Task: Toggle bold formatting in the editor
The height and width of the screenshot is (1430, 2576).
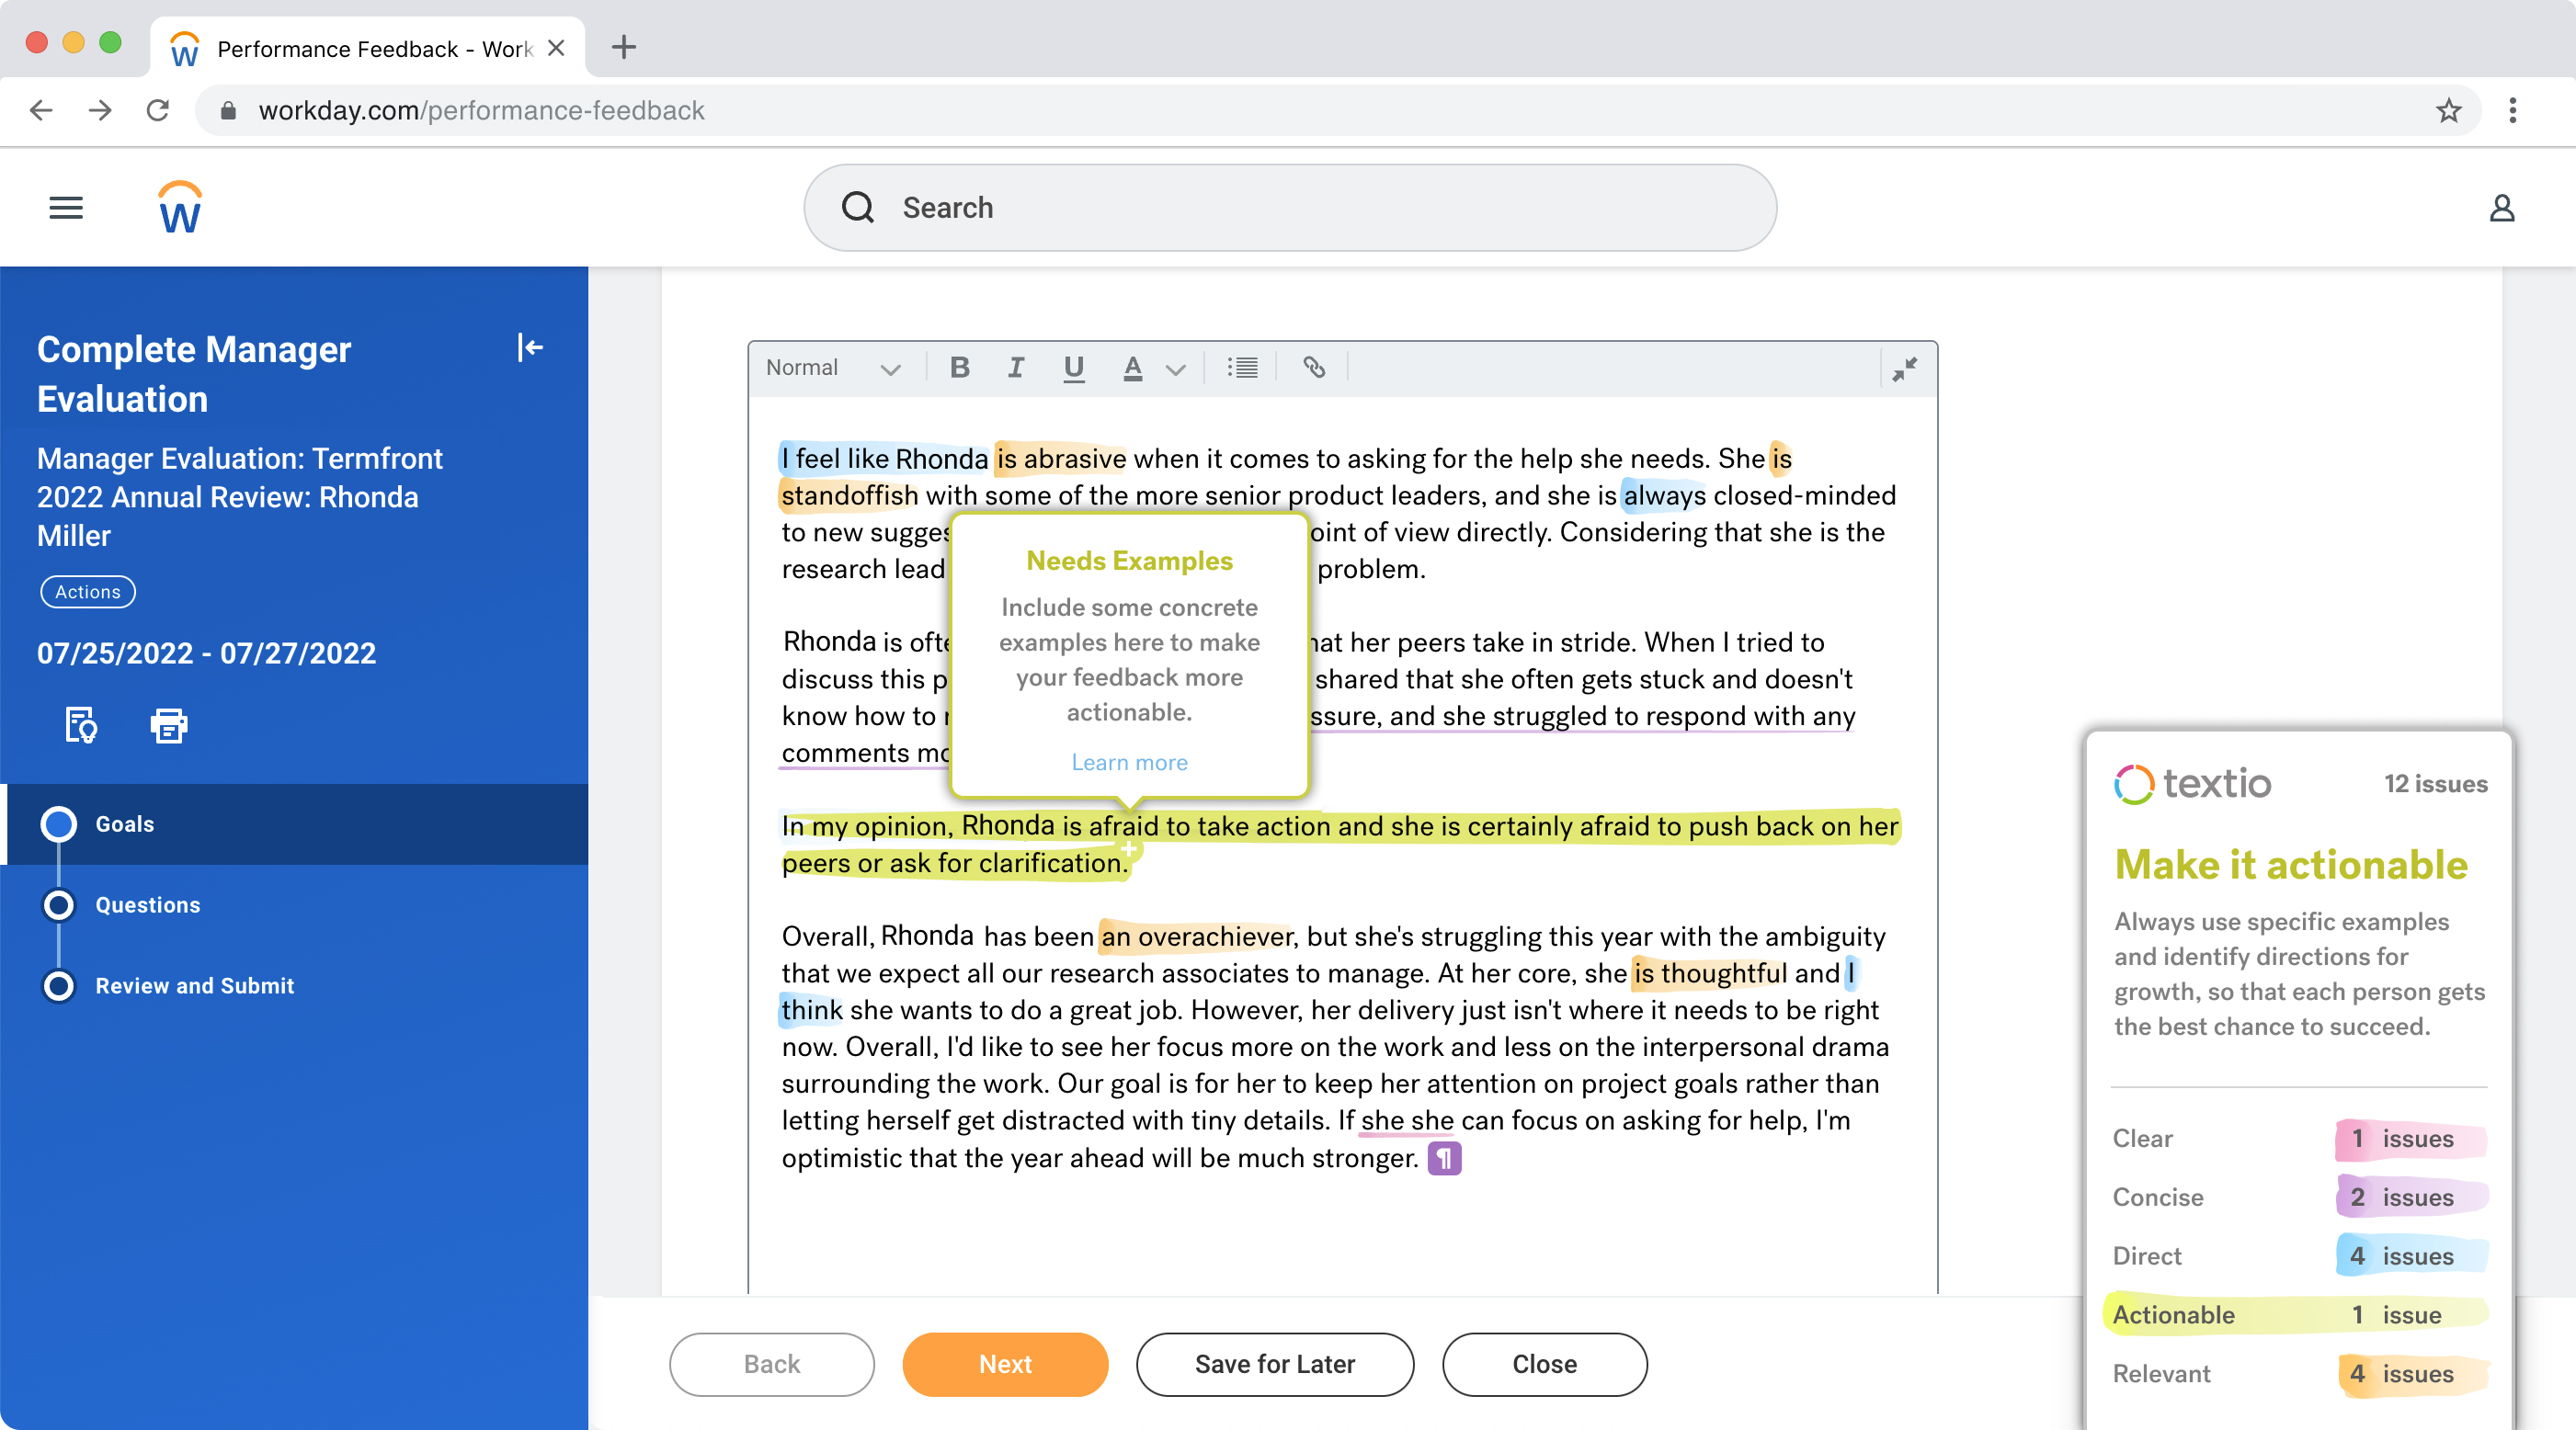Action: [x=959, y=368]
